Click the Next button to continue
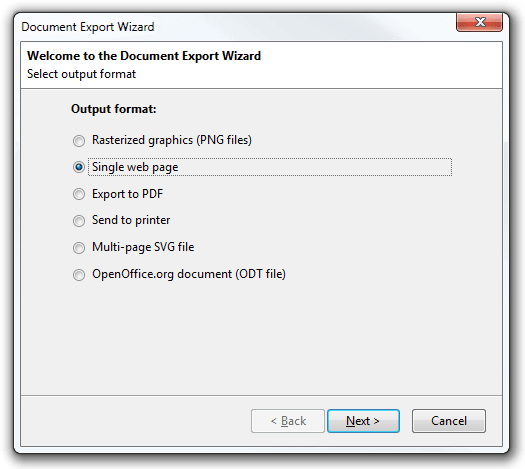The image size is (525, 469). coord(363,421)
